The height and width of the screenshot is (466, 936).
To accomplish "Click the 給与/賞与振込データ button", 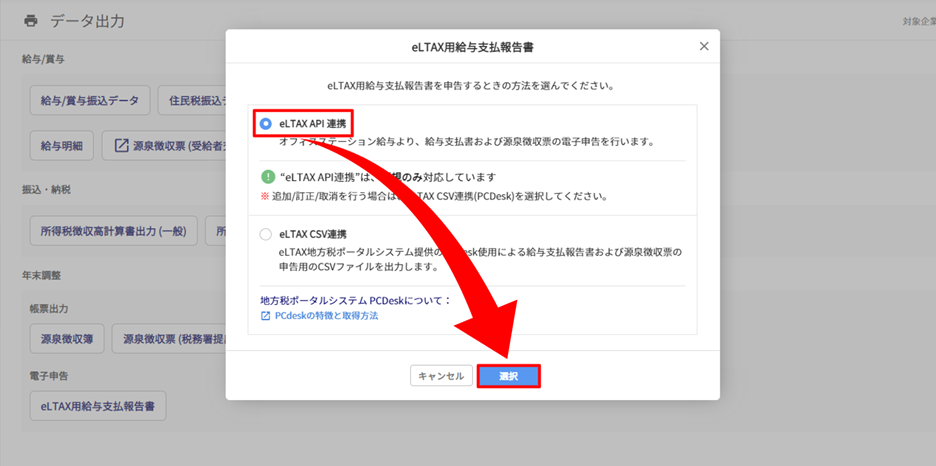I will point(90,100).
